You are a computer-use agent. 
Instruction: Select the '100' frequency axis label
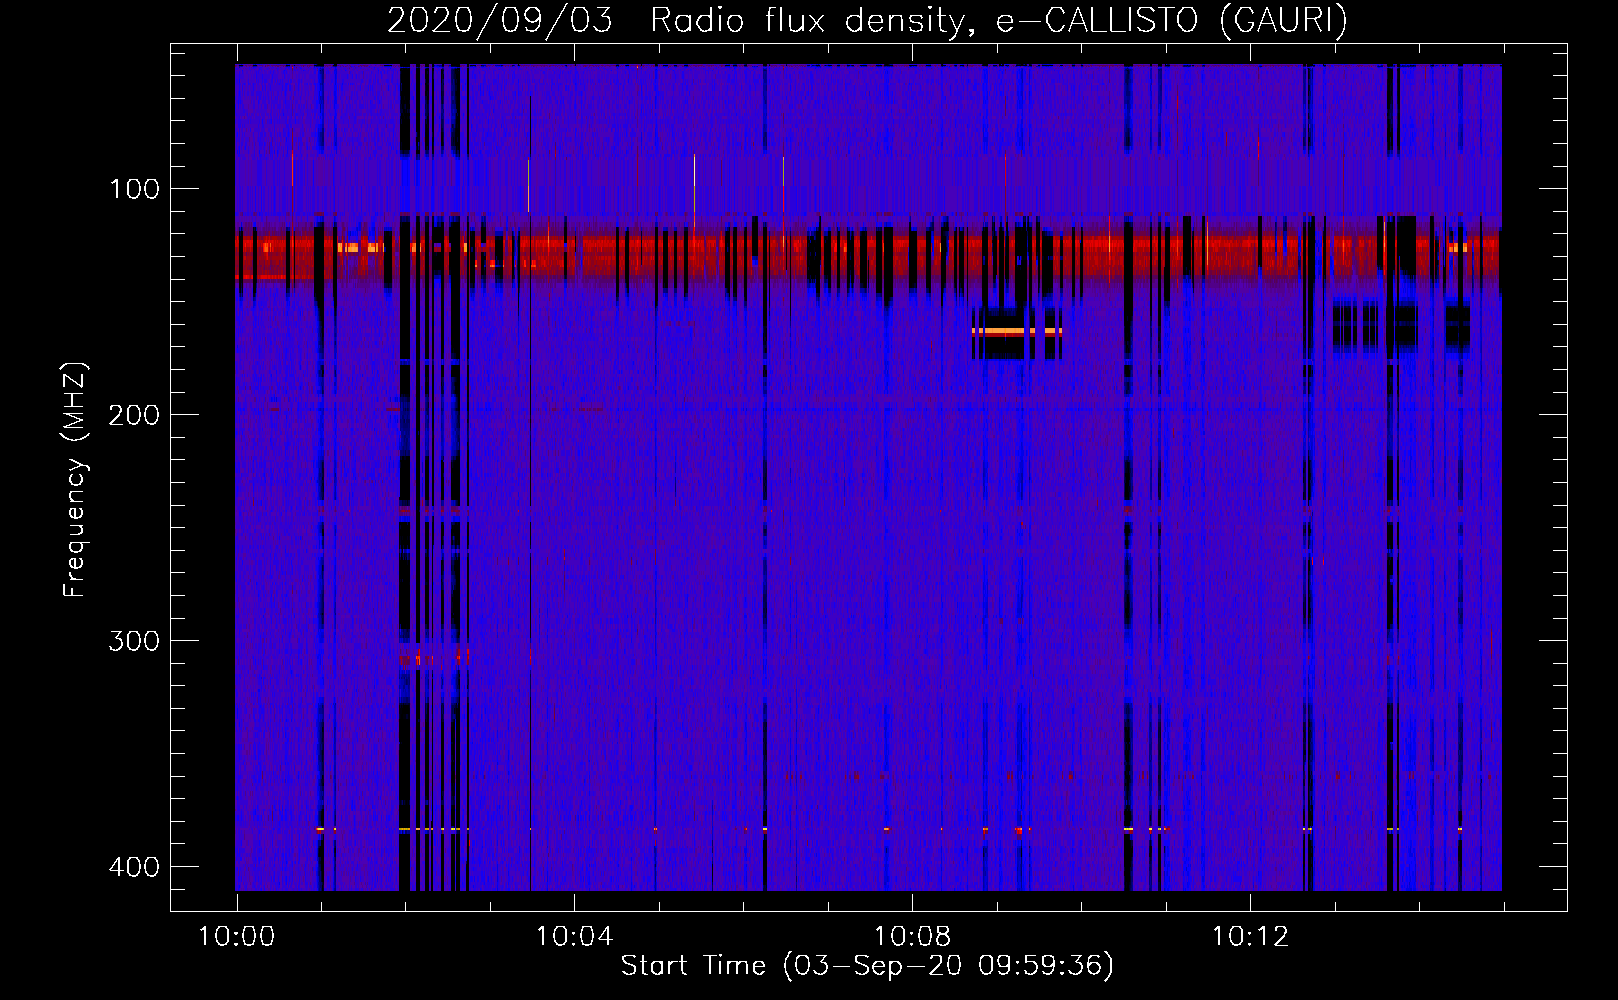coord(134,189)
